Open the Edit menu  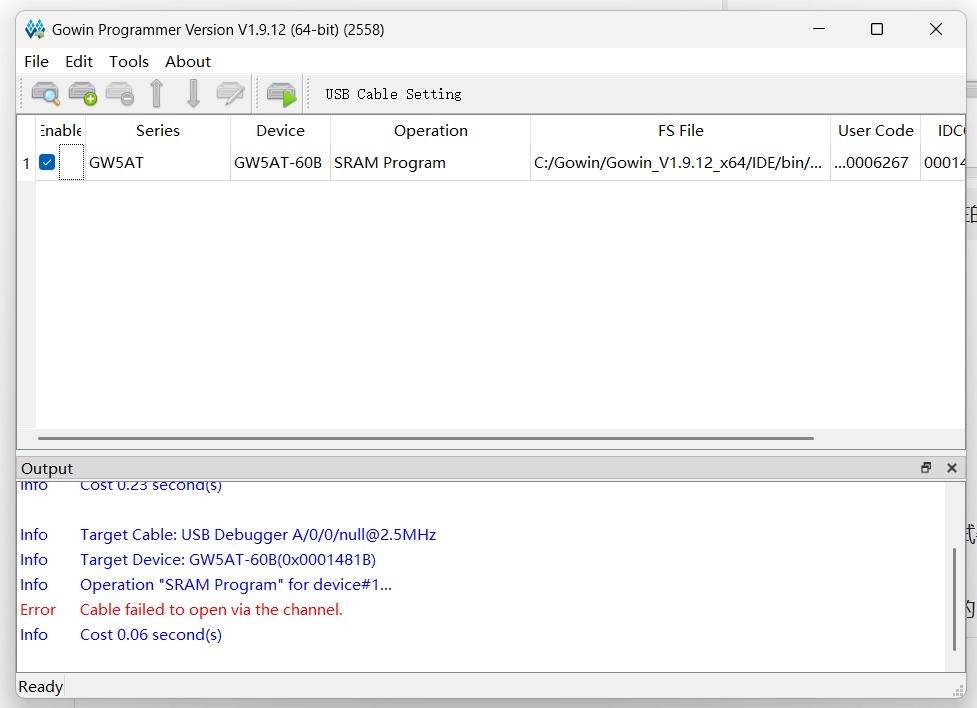pyautogui.click(x=79, y=61)
